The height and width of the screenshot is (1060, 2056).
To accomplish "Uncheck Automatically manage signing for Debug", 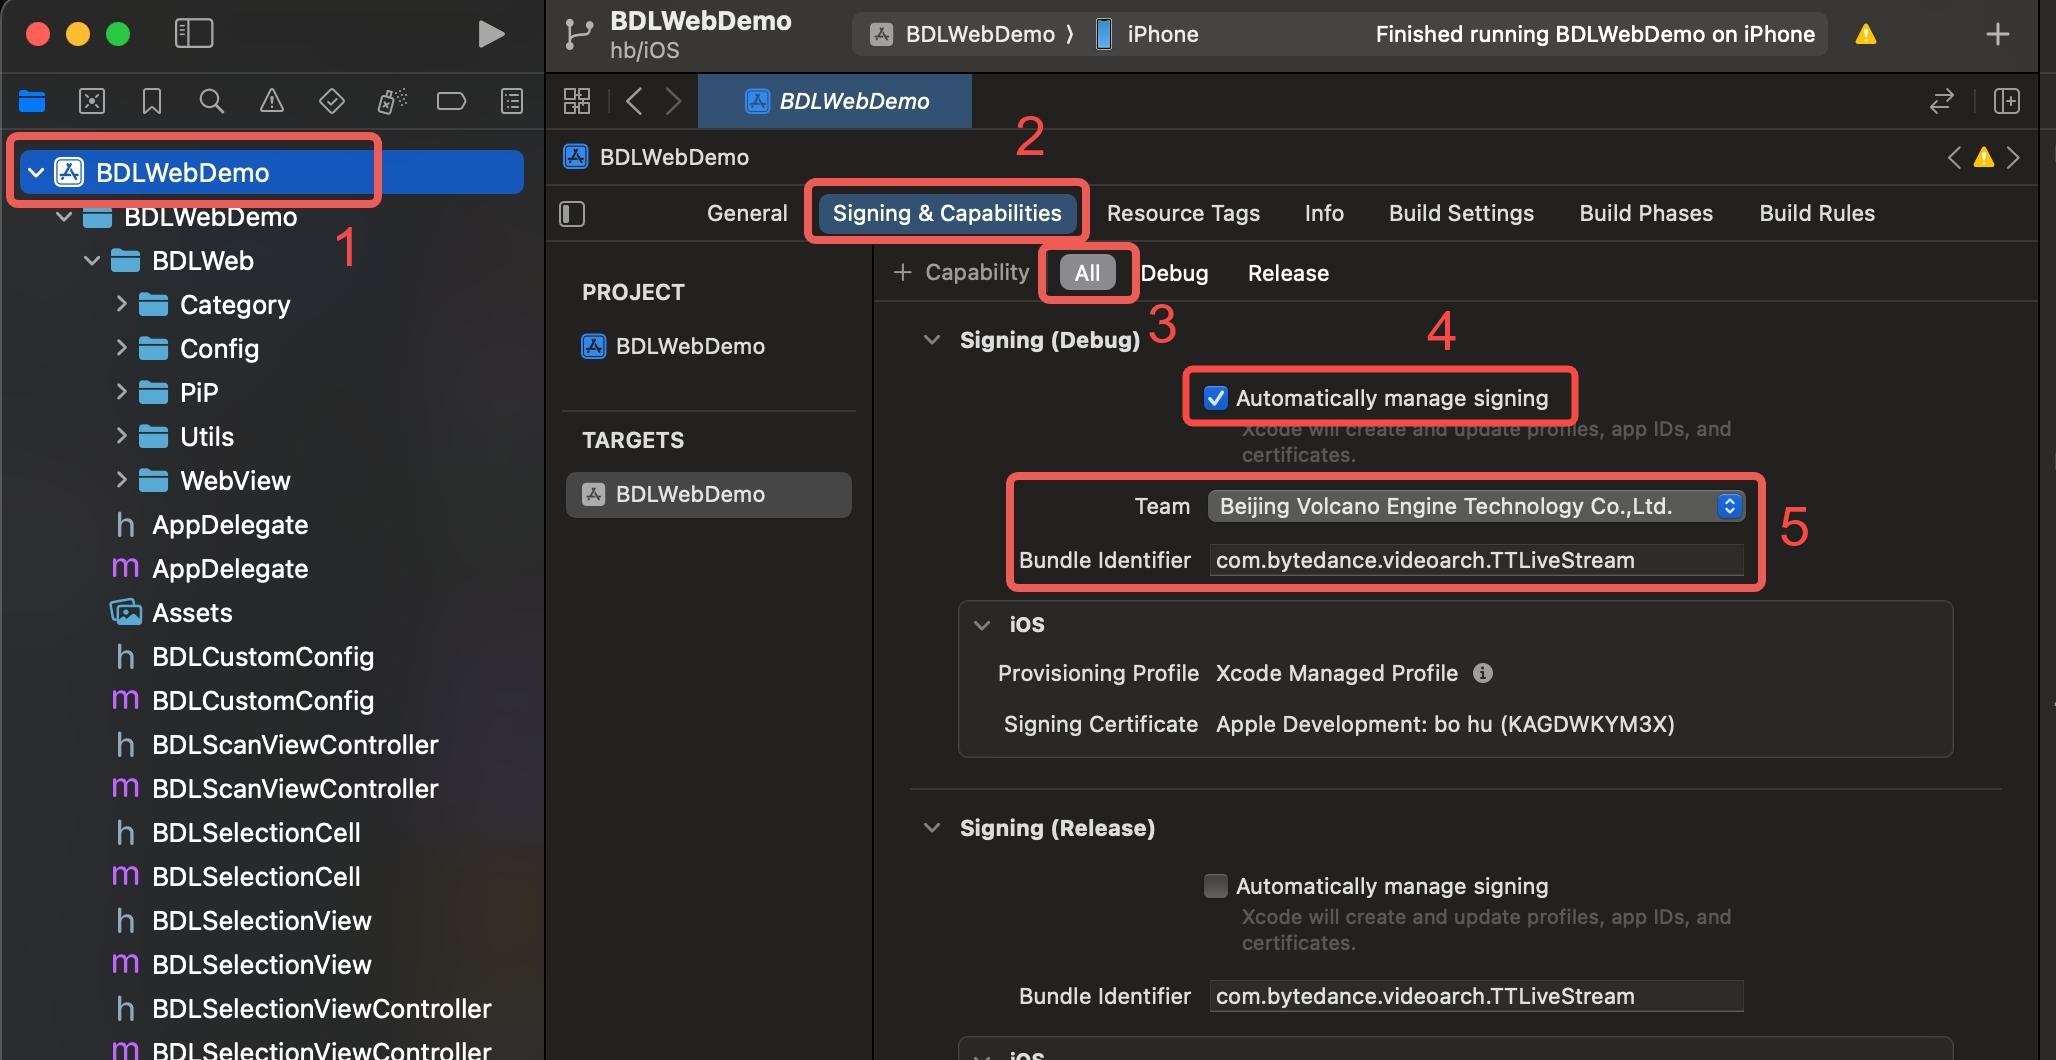I will tap(1216, 398).
